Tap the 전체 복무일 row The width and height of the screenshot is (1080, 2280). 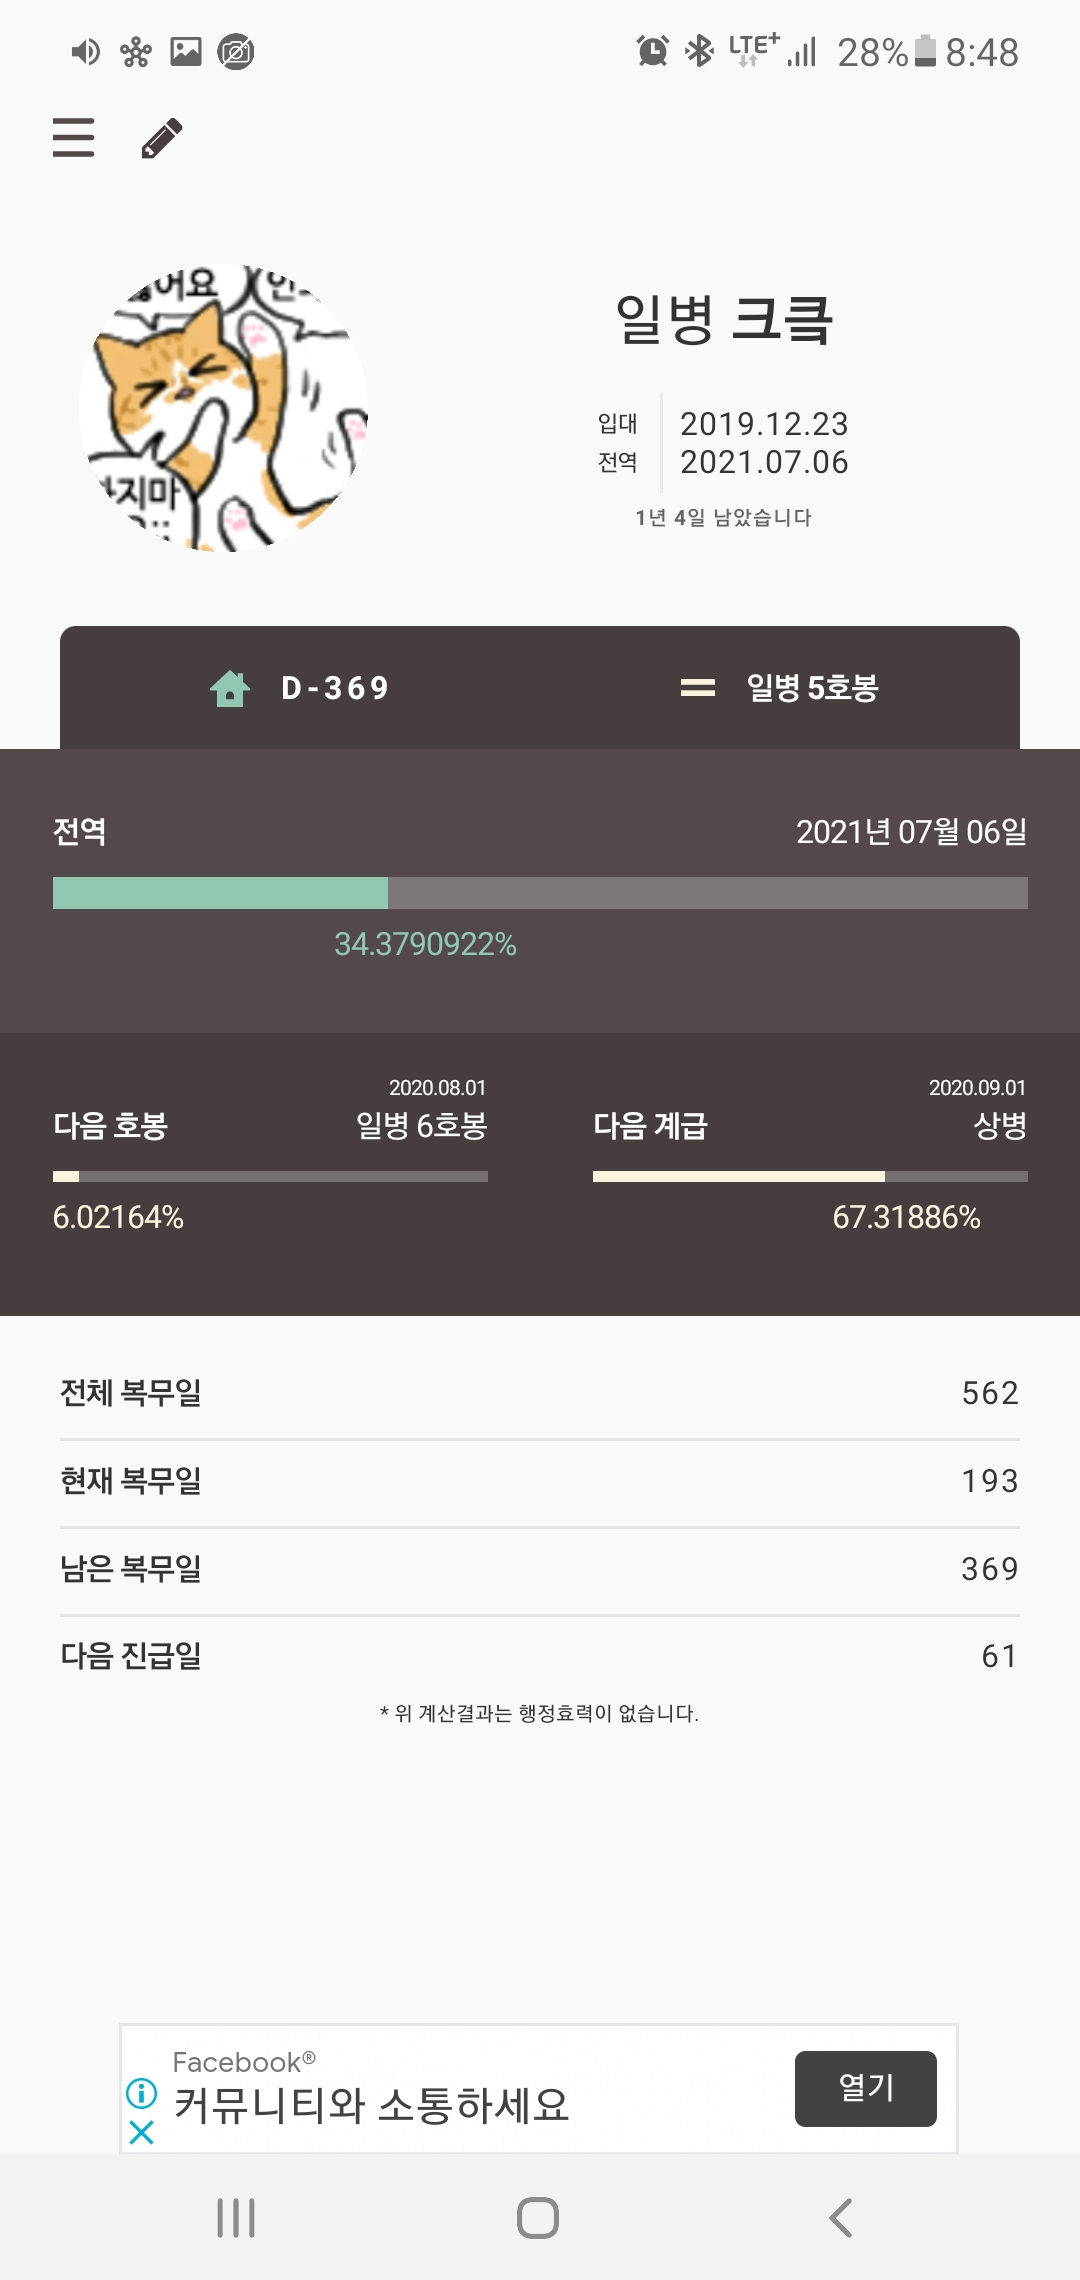[540, 1393]
